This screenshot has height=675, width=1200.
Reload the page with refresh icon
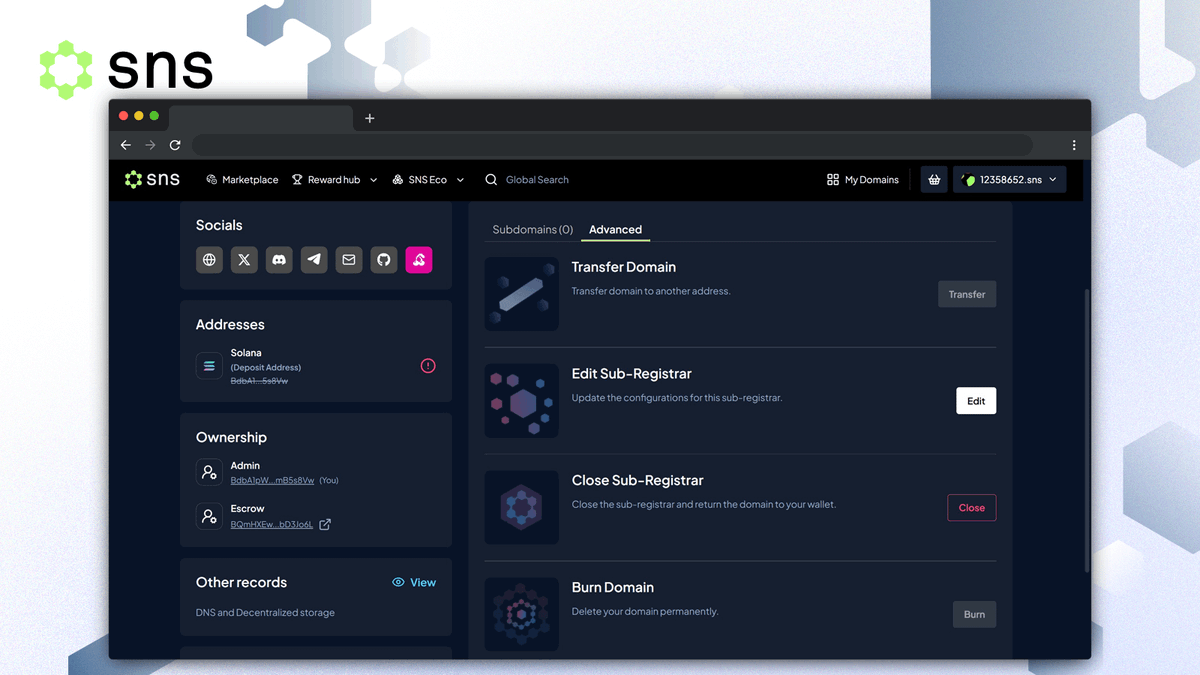coord(175,145)
